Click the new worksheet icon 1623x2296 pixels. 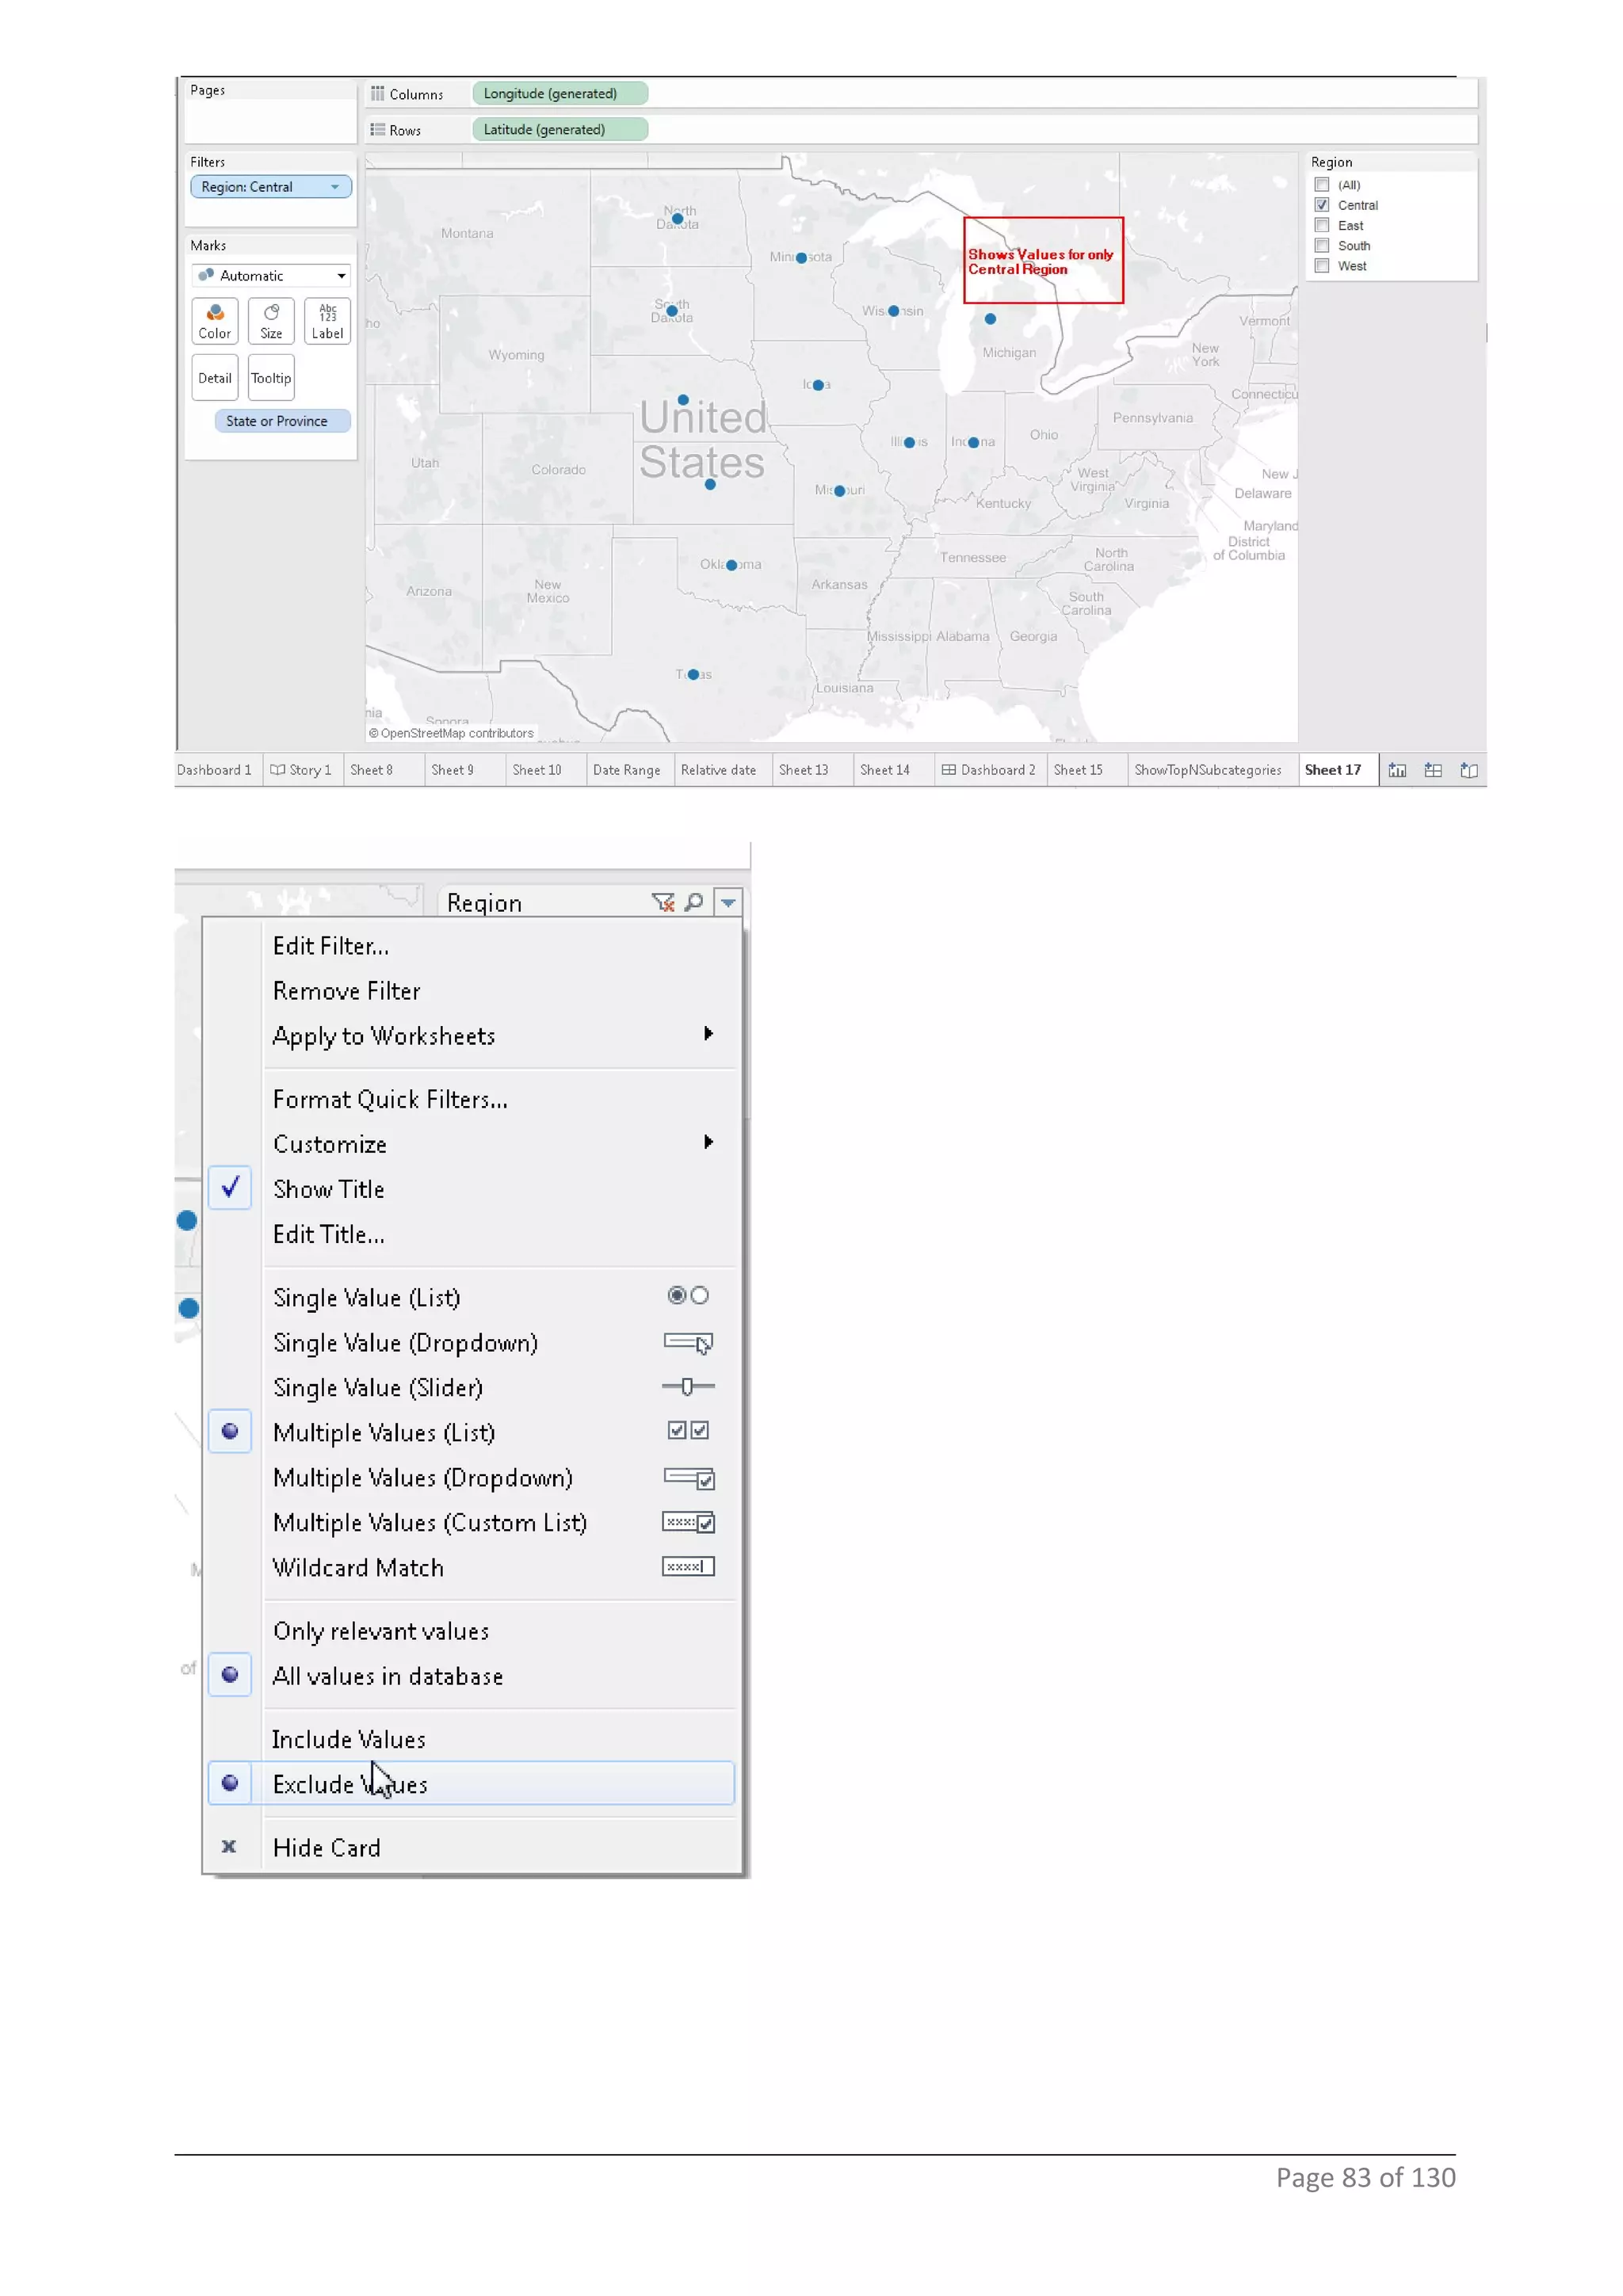1396,770
